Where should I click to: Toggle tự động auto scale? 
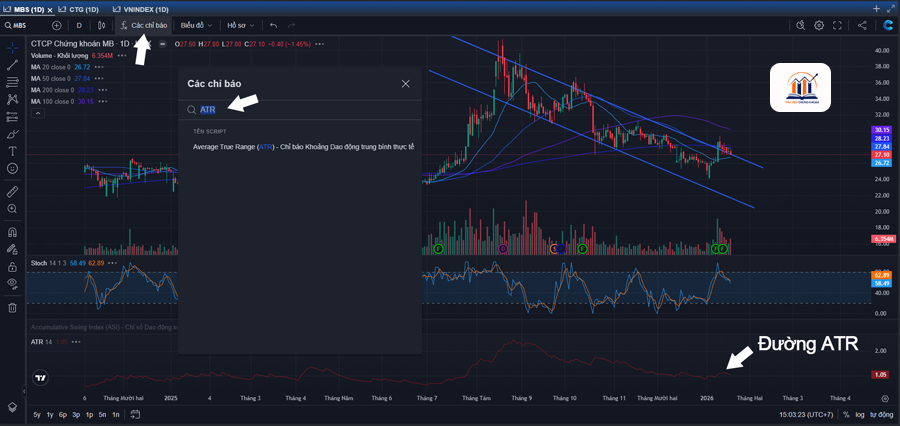click(x=882, y=415)
